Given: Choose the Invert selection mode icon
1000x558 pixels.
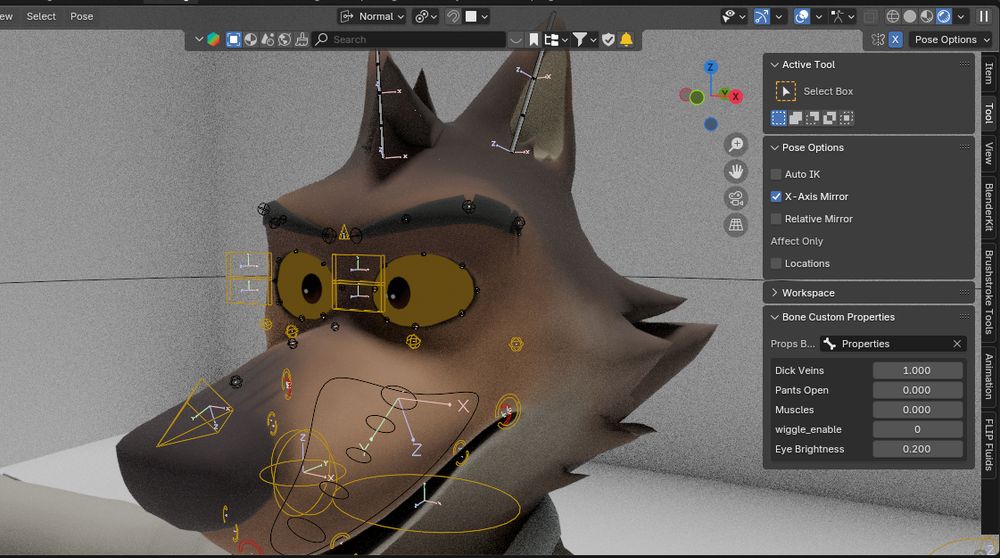Looking at the screenshot, I should (x=829, y=118).
